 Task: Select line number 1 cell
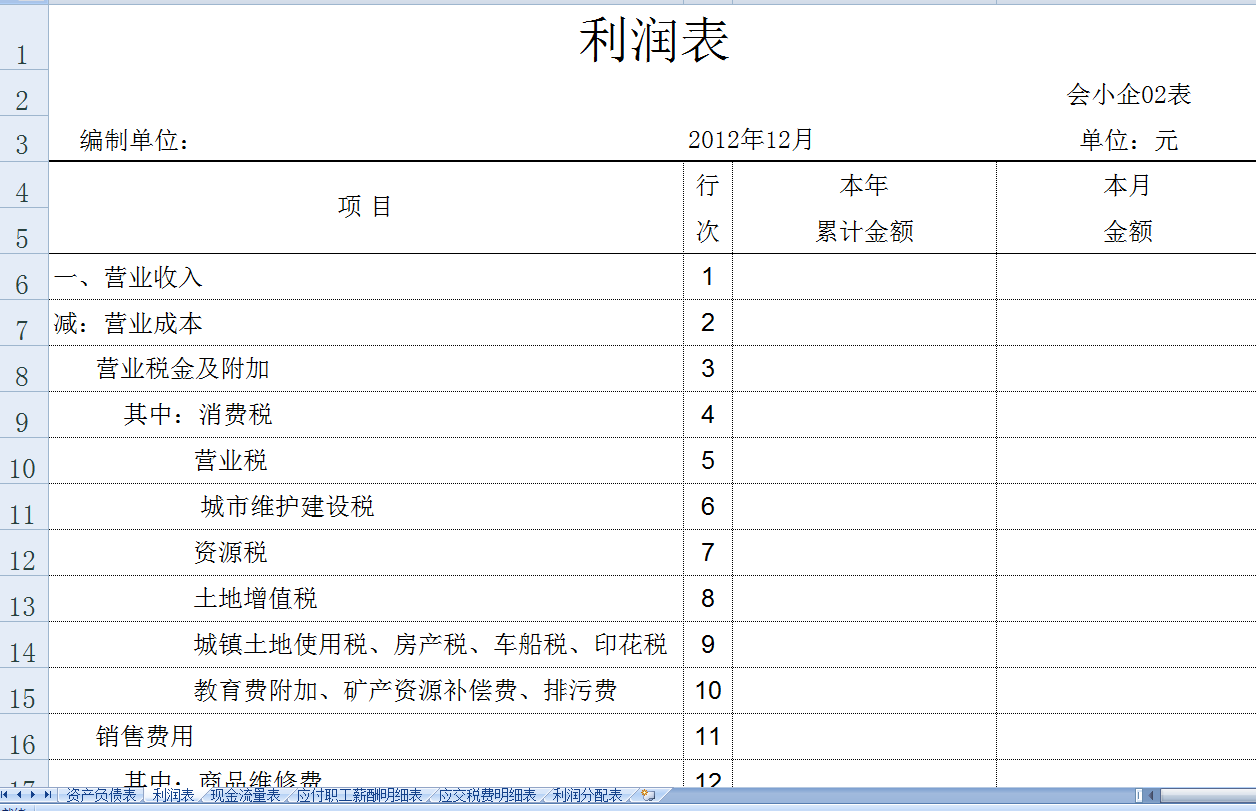click(708, 277)
